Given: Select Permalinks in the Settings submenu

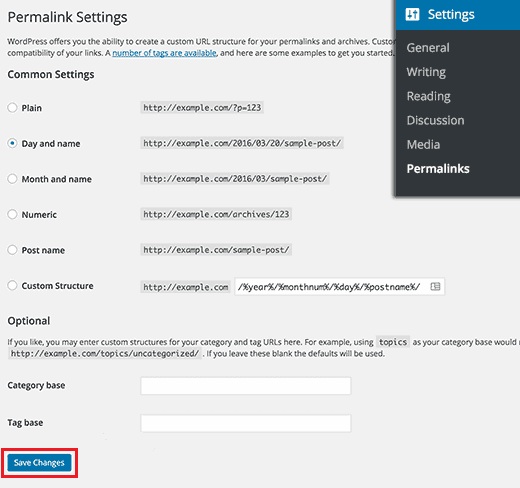Looking at the screenshot, I should (x=438, y=169).
